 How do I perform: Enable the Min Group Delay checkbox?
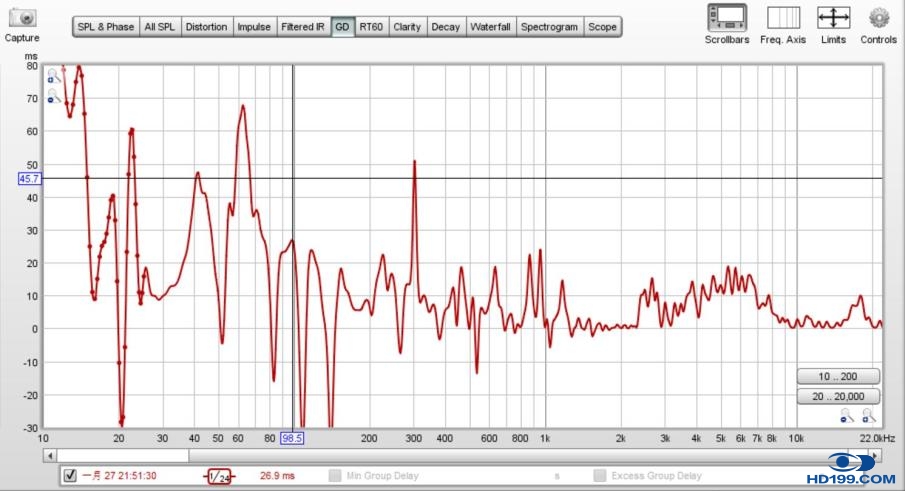click(x=335, y=475)
